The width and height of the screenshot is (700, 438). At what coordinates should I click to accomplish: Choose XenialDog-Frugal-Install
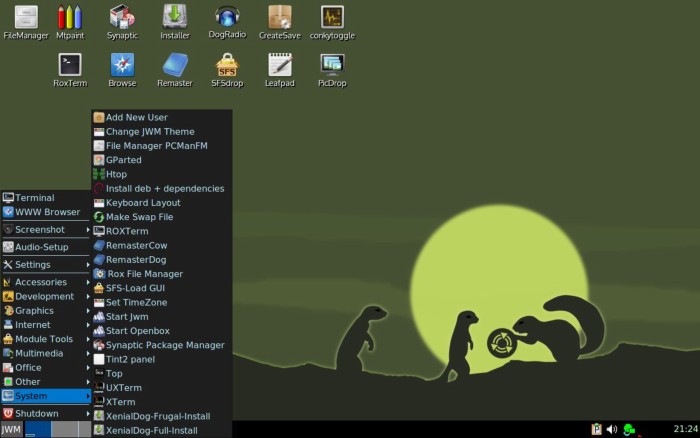[x=162, y=417]
